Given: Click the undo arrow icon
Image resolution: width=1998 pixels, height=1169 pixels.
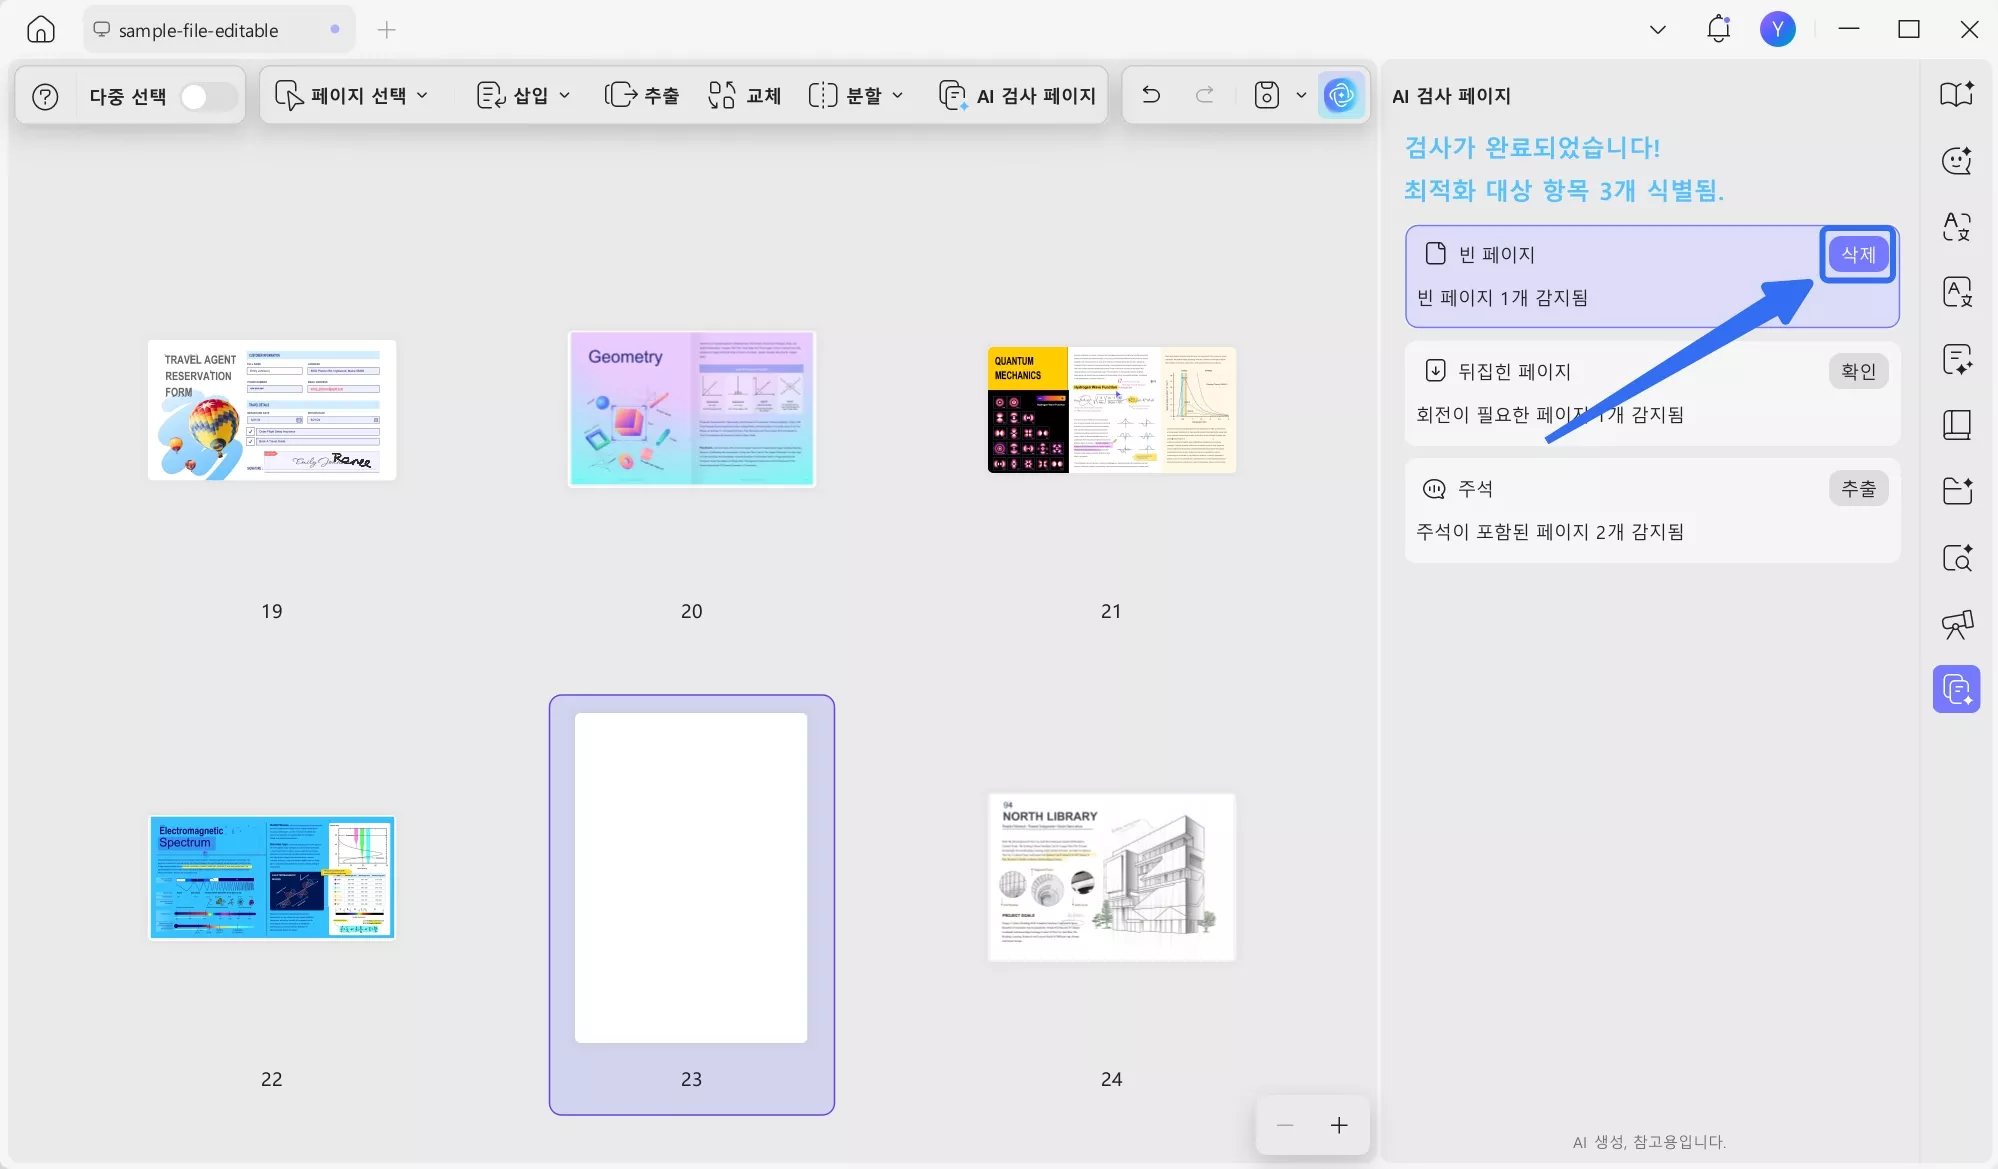Looking at the screenshot, I should pos(1150,95).
